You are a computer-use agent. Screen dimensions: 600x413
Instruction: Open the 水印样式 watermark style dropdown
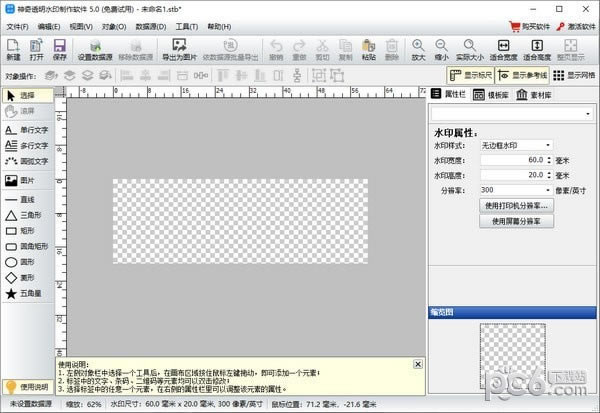(516, 145)
